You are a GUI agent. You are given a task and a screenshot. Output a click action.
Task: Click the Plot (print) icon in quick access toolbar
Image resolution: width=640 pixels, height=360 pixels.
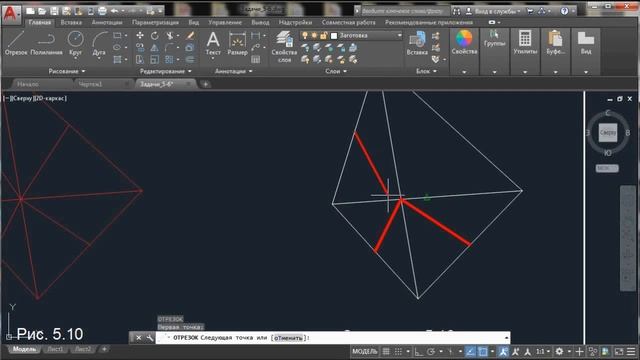[x=102, y=11]
